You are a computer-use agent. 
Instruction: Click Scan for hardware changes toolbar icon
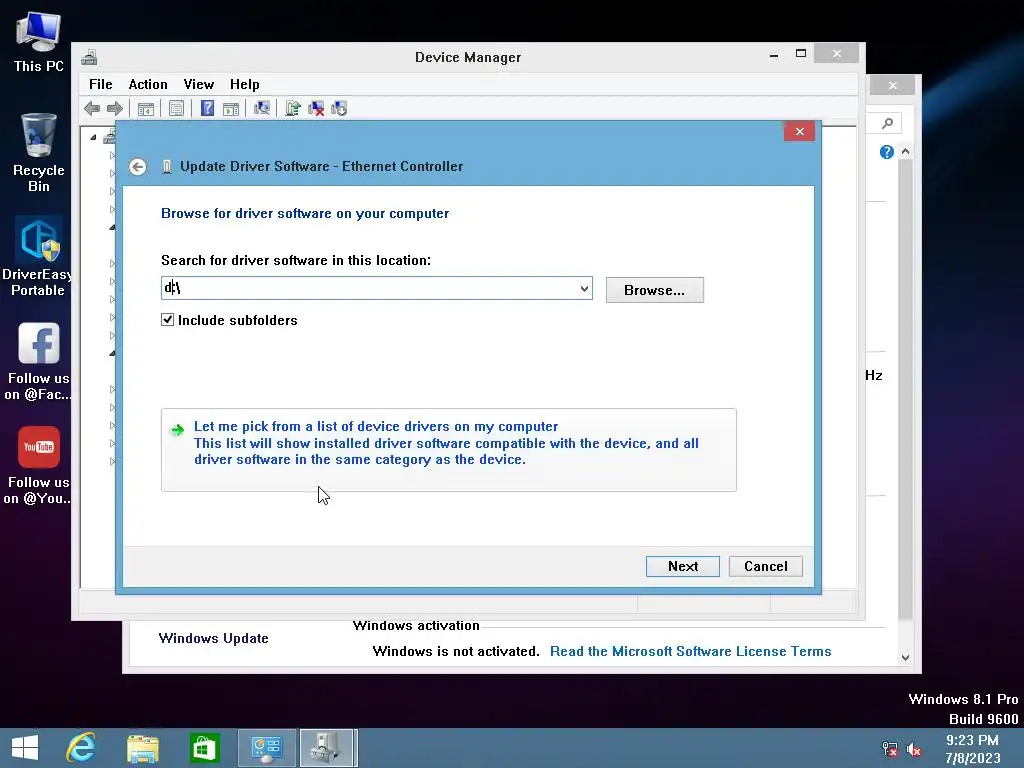tap(262, 108)
